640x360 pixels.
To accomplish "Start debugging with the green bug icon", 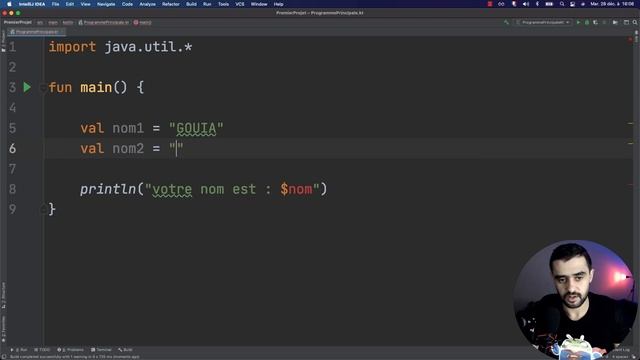I will click(x=587, y=22).
